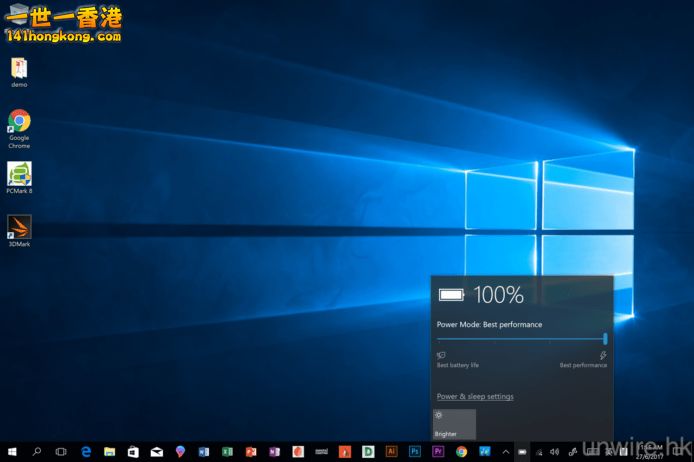Open the Windows Start menu
This screenshot has width=694, height=462.
(x=12, y=452)
